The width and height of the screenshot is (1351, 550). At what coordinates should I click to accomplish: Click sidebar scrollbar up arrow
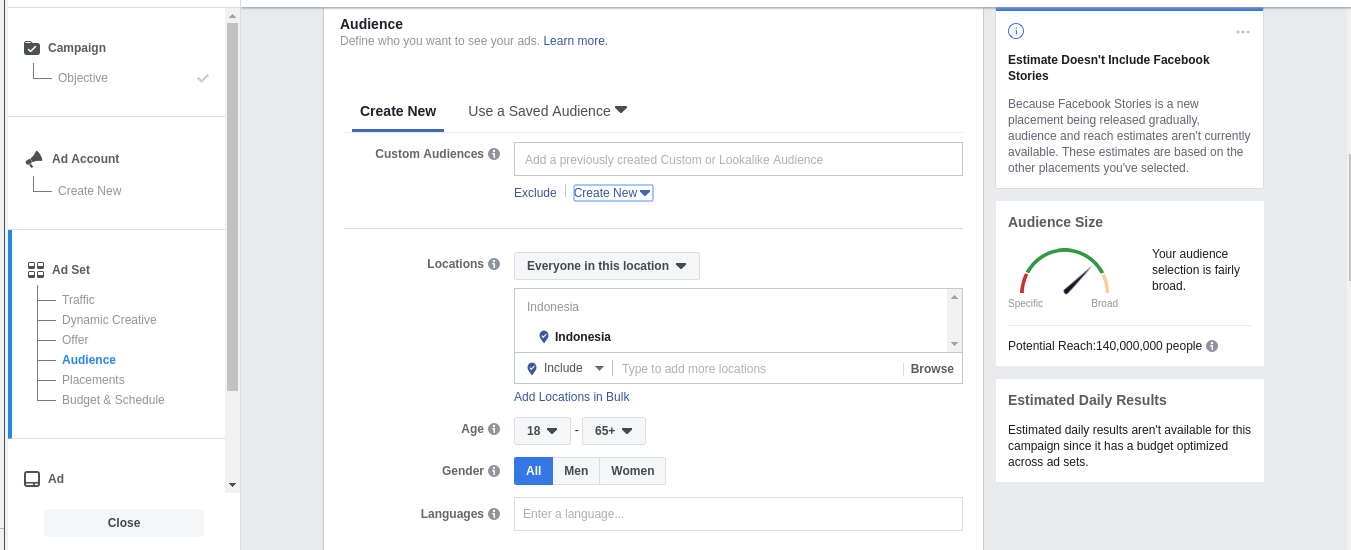[233, 16]
